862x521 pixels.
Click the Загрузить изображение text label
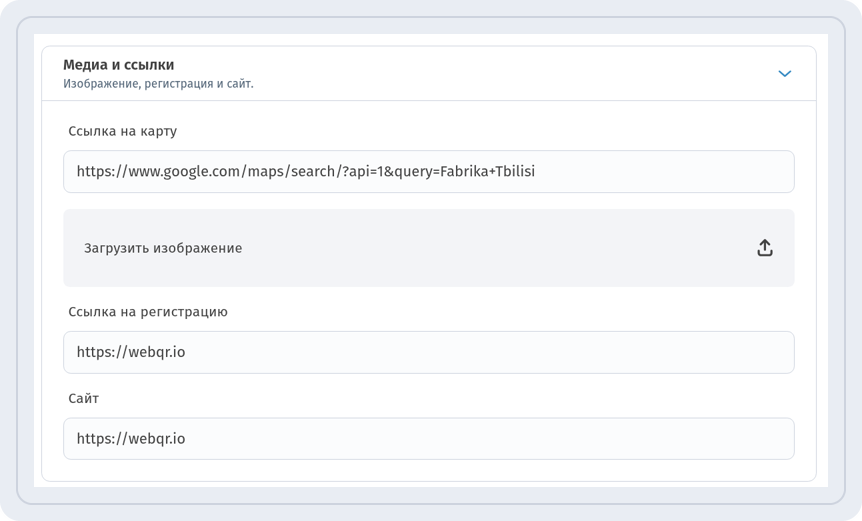(163, 248)
